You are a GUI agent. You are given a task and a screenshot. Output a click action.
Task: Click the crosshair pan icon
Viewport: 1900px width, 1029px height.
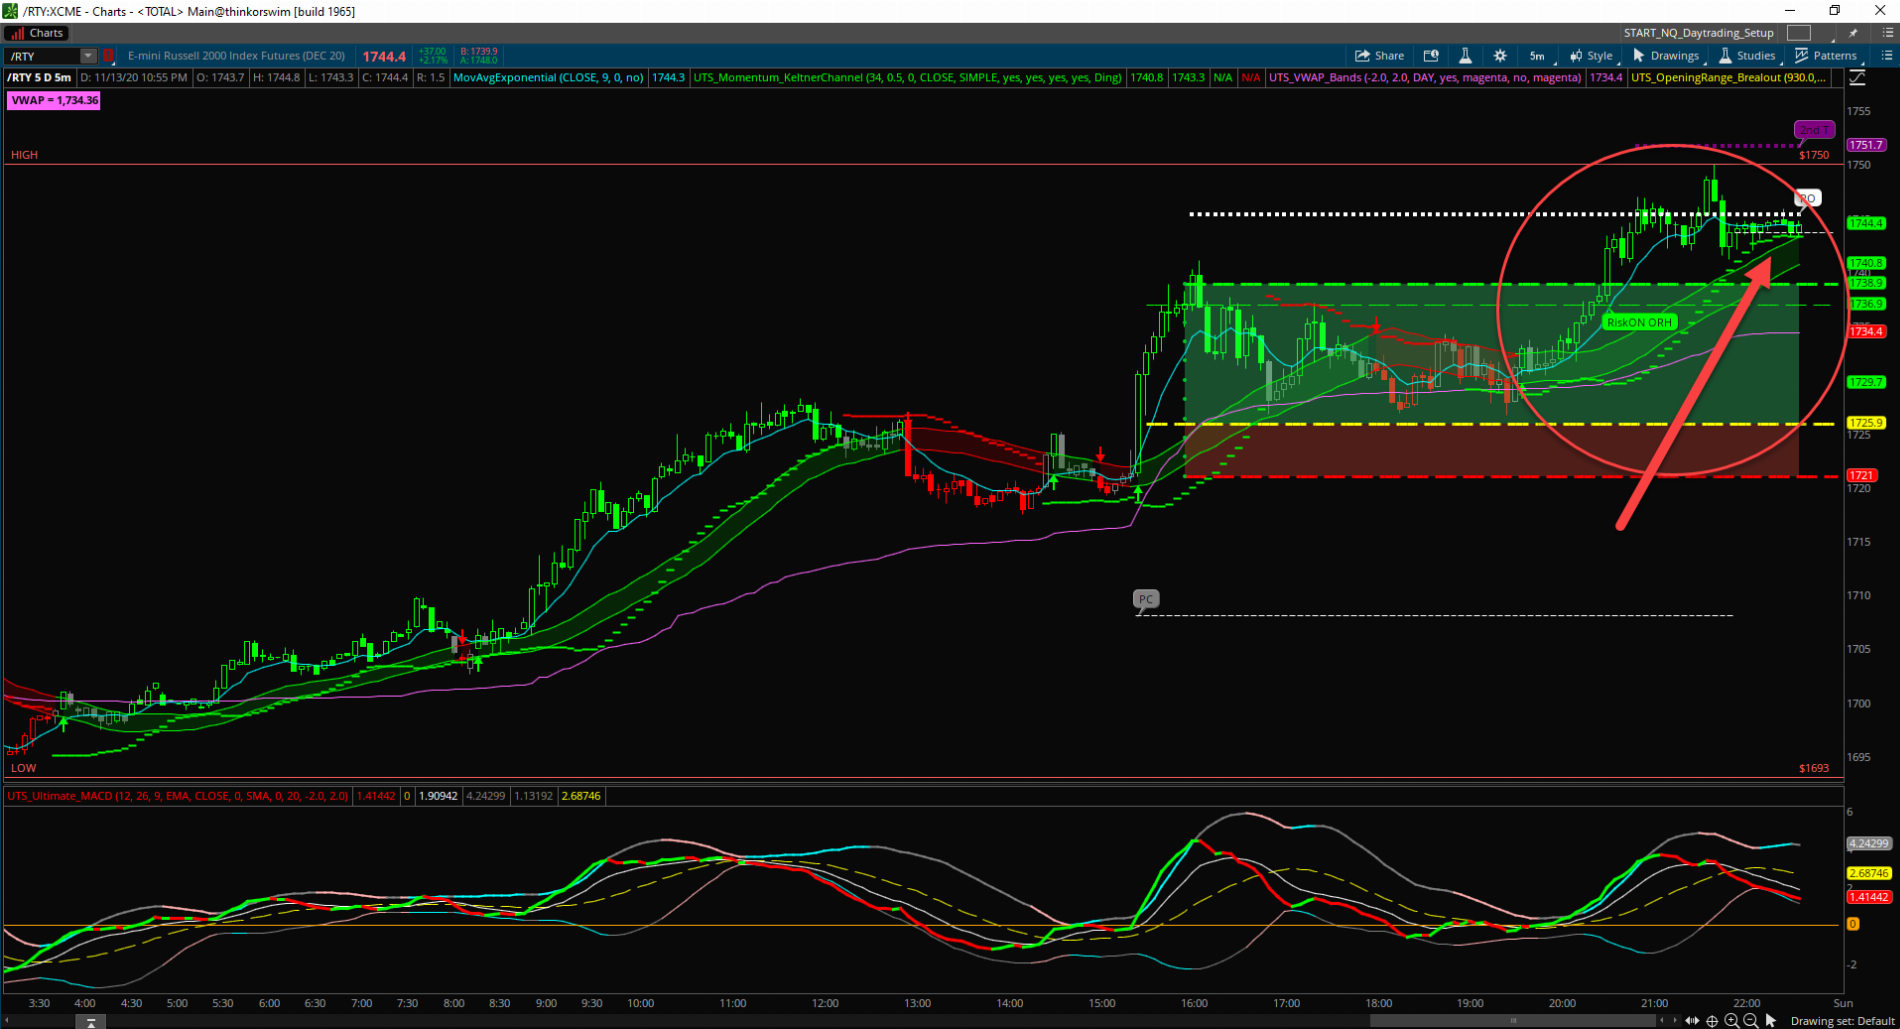(1712, 1021)
